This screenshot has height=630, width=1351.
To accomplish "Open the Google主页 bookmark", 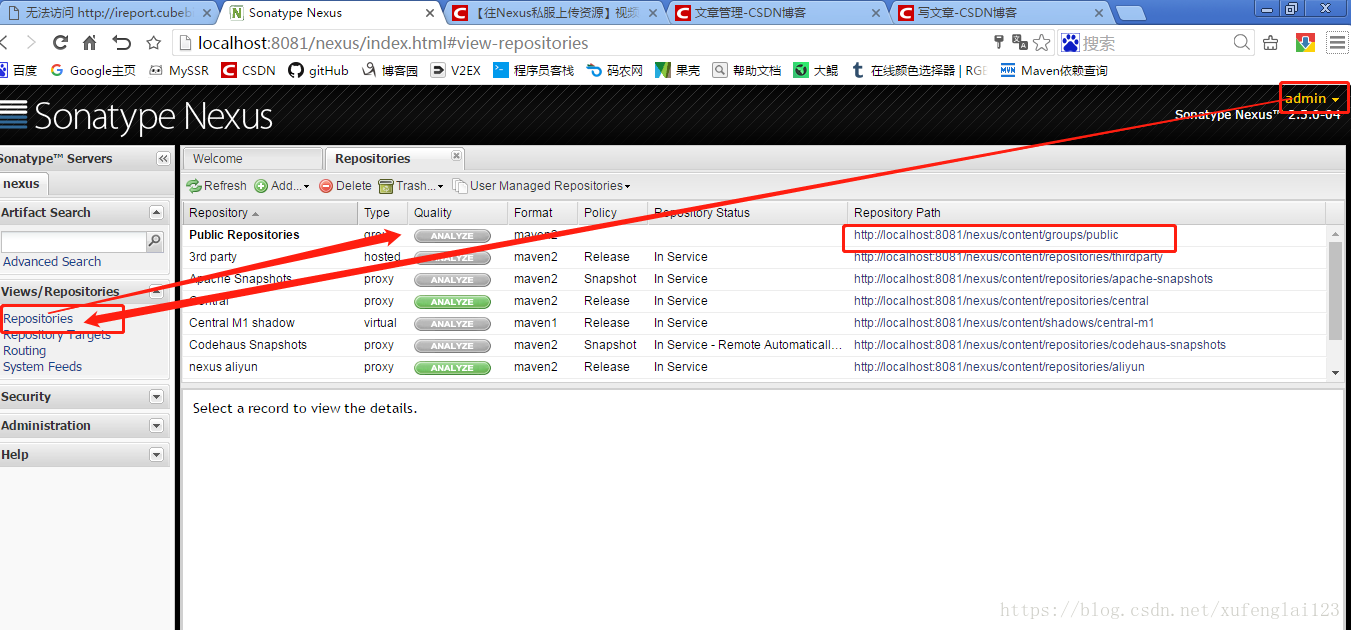I will pos(93,71).
